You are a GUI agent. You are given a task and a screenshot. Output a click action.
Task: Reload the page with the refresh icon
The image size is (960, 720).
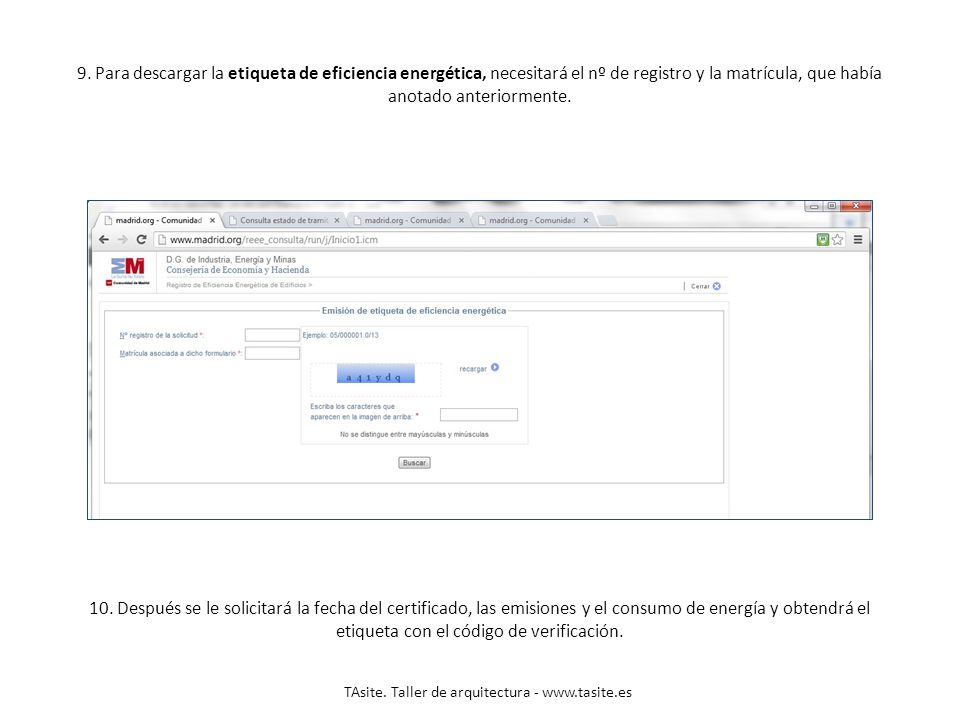141,239
